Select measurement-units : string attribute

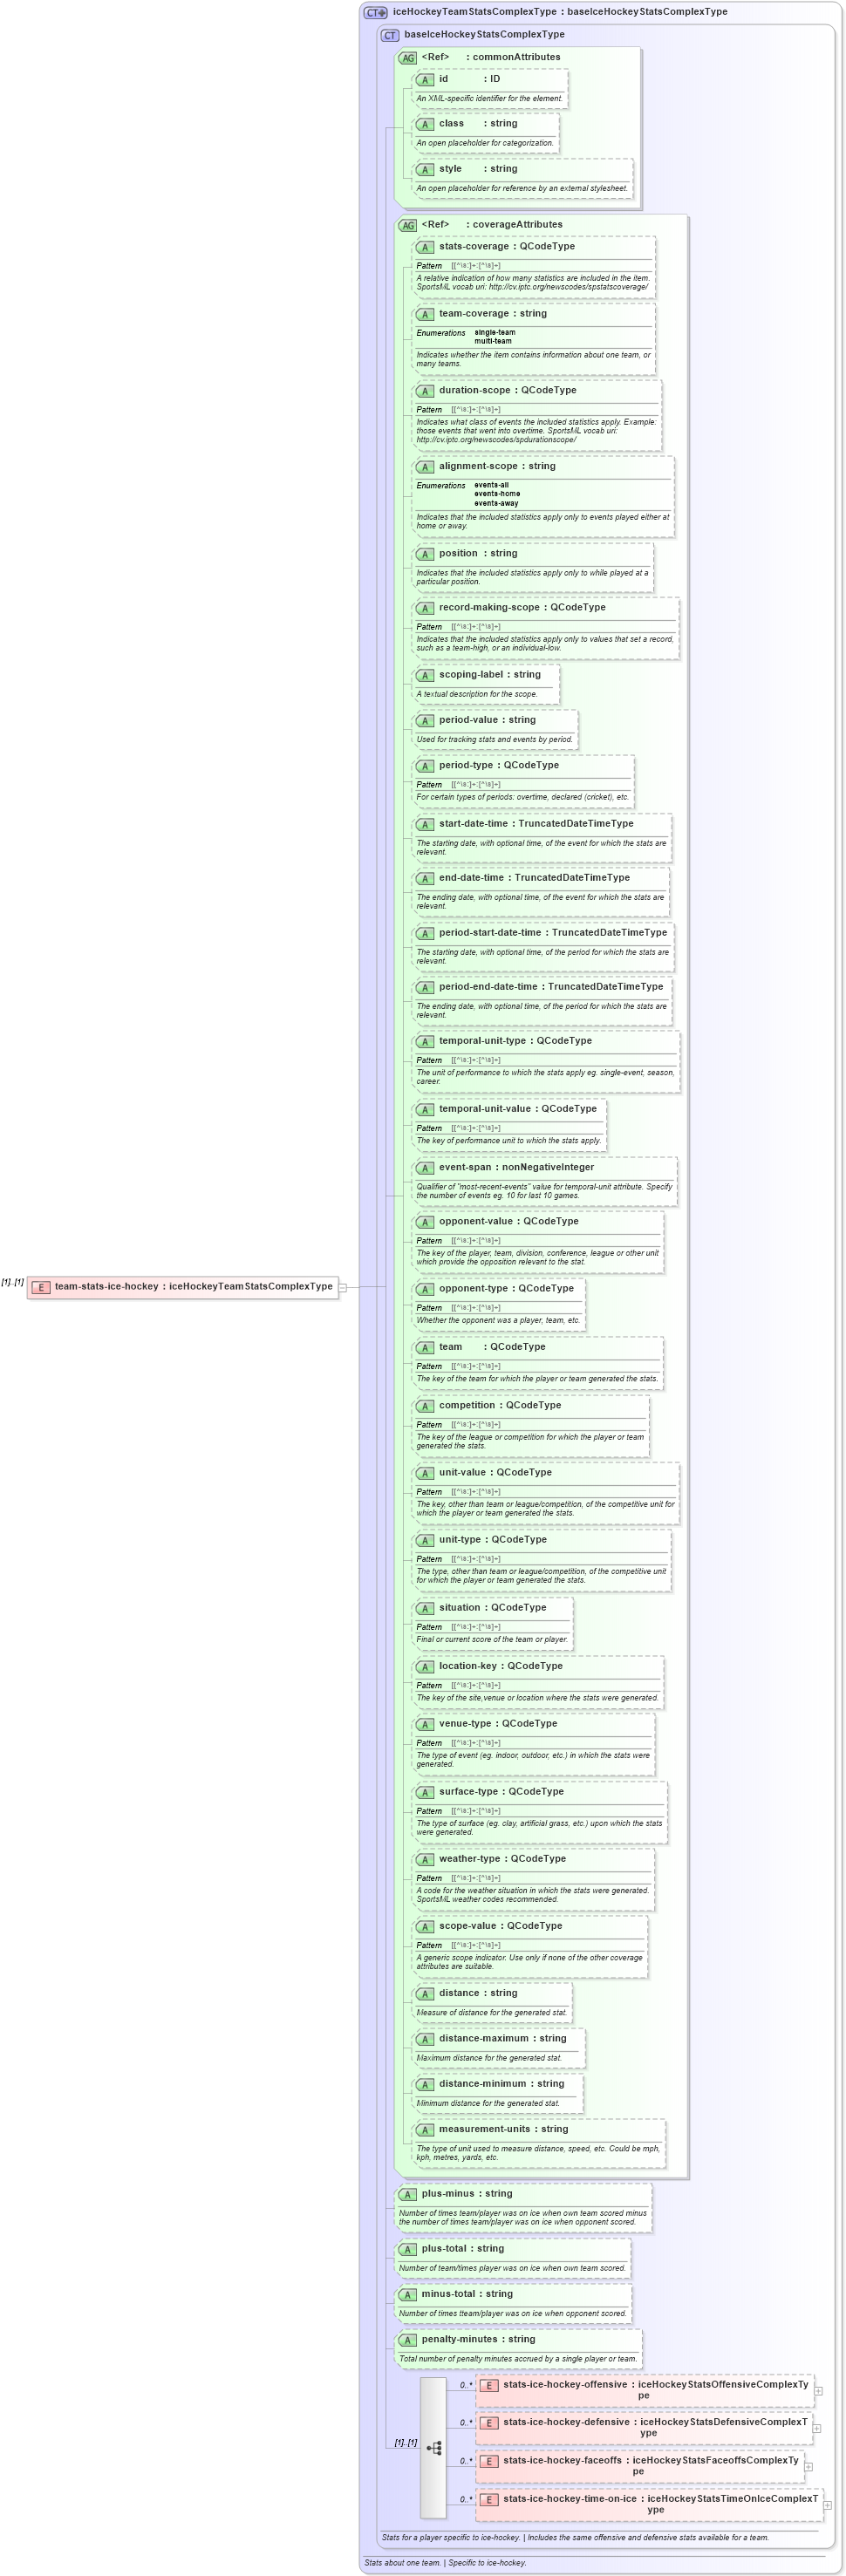pos(503,2129)
